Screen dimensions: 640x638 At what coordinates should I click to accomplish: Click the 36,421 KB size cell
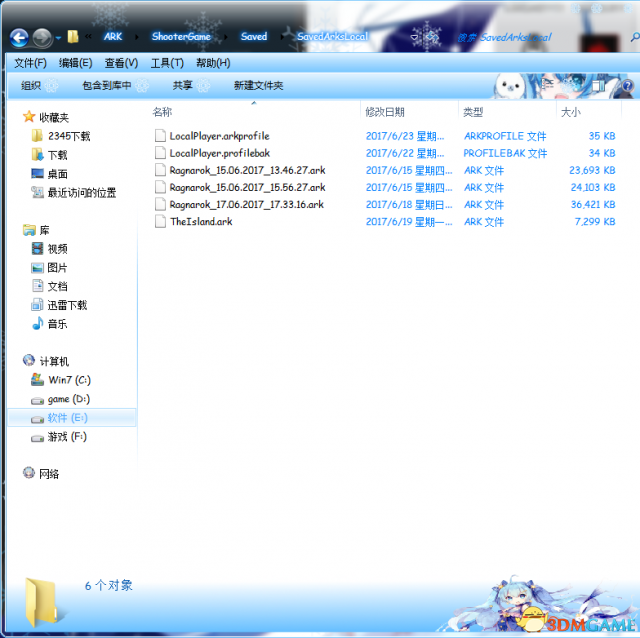tap(593, 205)
